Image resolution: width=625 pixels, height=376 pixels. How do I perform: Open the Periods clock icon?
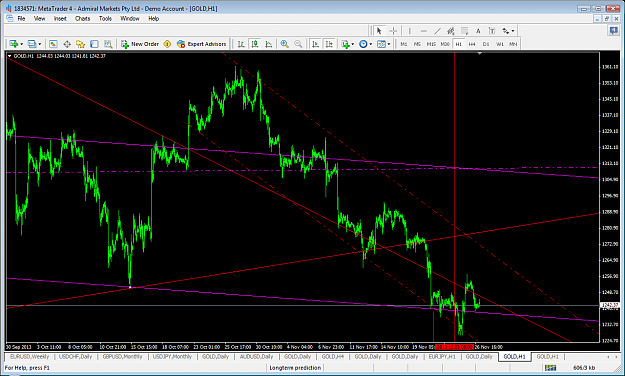point(363,44)
